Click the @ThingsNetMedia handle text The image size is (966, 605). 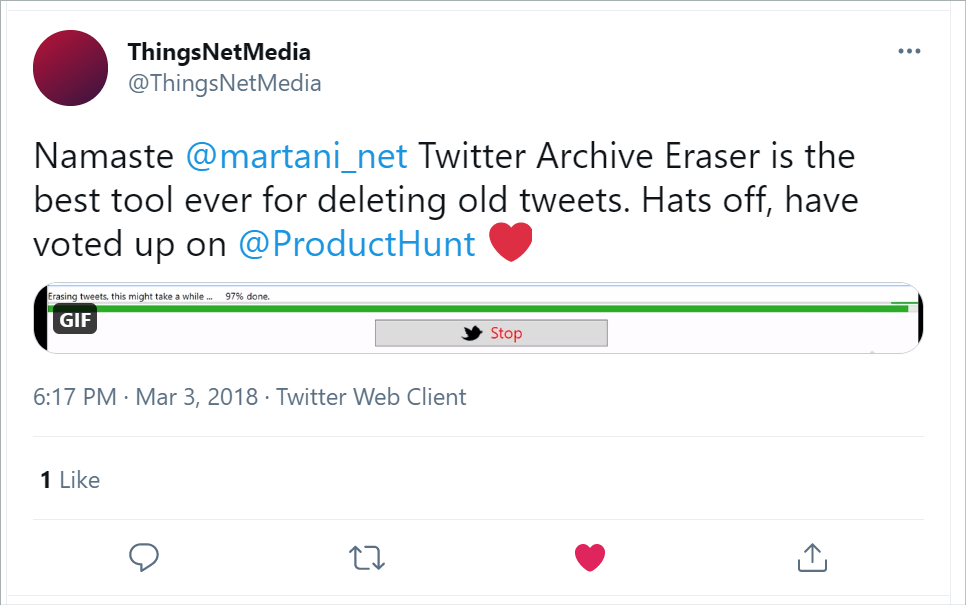(x=222, y=84)
